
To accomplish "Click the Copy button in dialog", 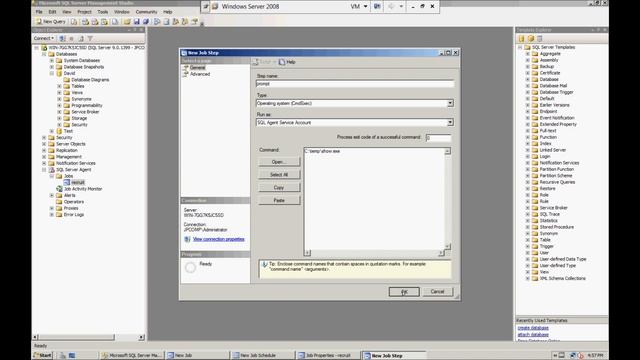I will click(279, 187).
